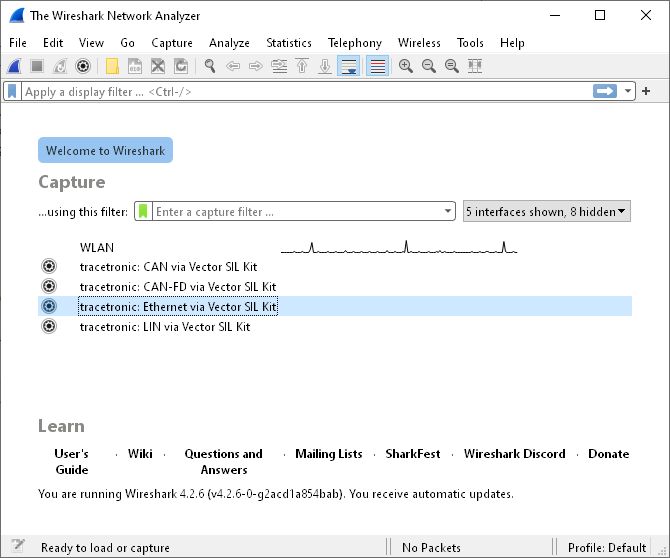Go back with the left arrow icon
Viewport: 670px width, 558px height.
click(x=233, y=66)
